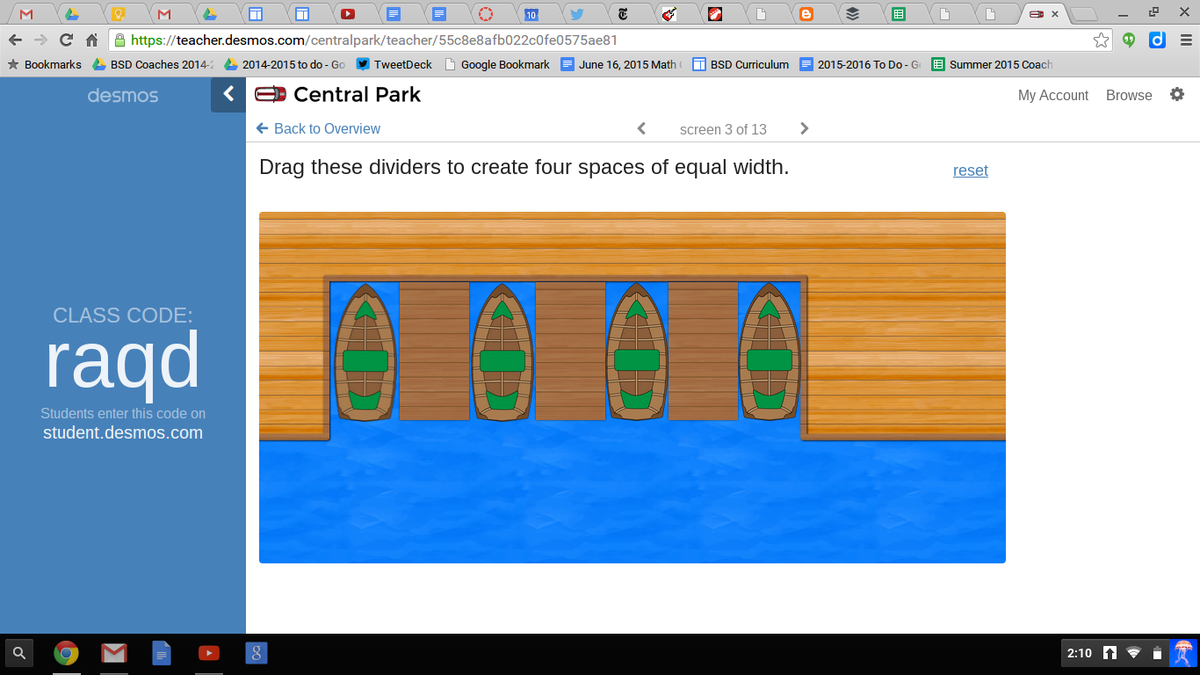The height and width of the screenshot is (675, 1200).
Task: Switch to the New York Times tab
Action: coord(623,14)
